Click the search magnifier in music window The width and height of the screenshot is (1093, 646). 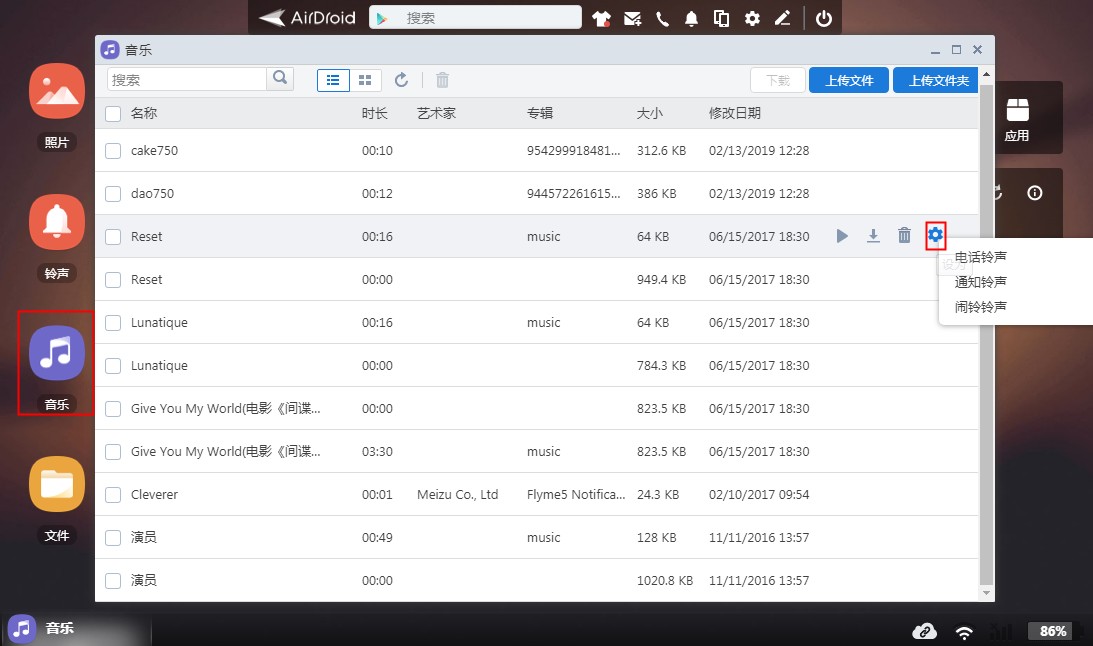[x=280, y=79]
